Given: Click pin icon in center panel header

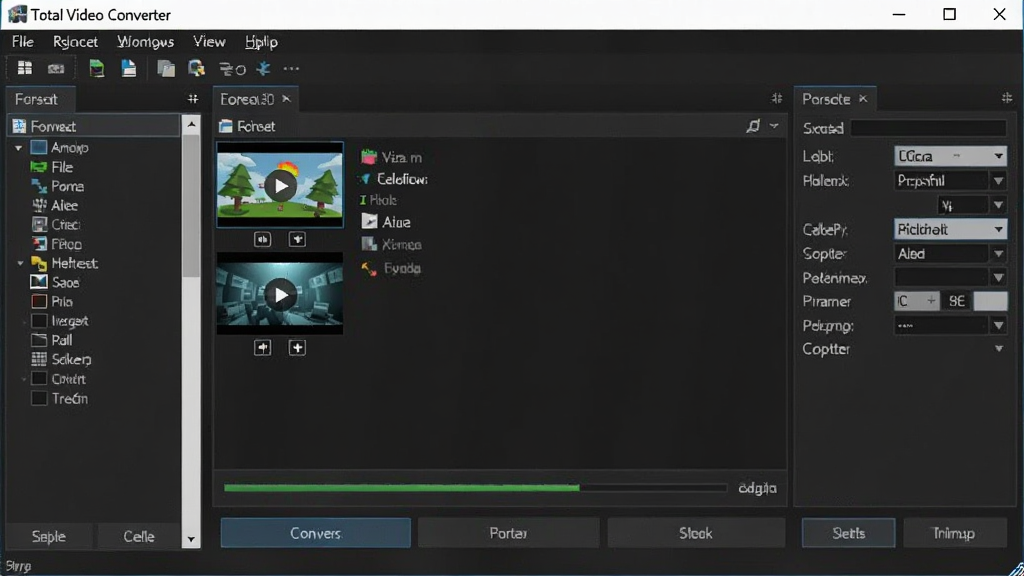Looking at the screenshot, I should click(x=776, y=98).
